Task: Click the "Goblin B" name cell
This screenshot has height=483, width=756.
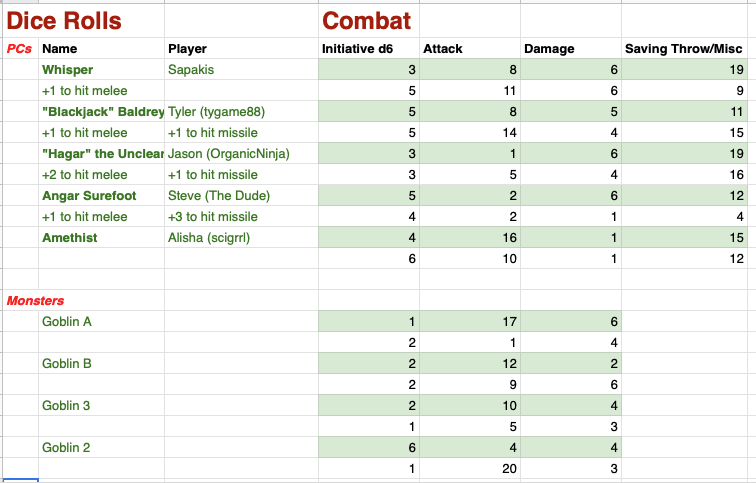Action: [x=68, y=363]
